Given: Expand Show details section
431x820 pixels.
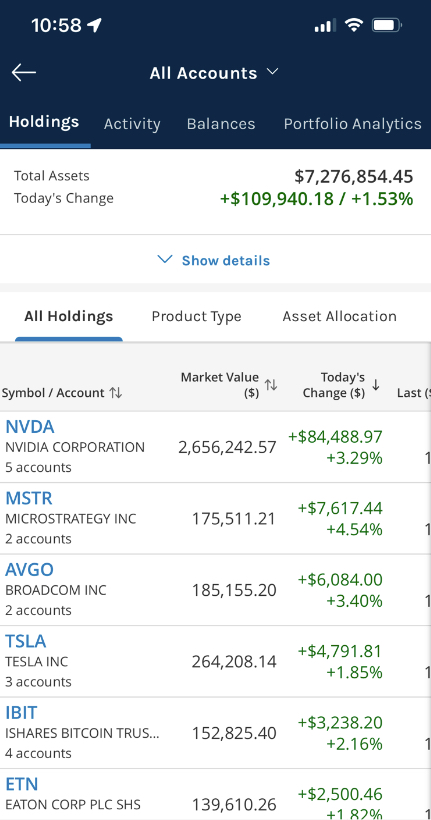Looking at the screenshot, I should (214, 260).
